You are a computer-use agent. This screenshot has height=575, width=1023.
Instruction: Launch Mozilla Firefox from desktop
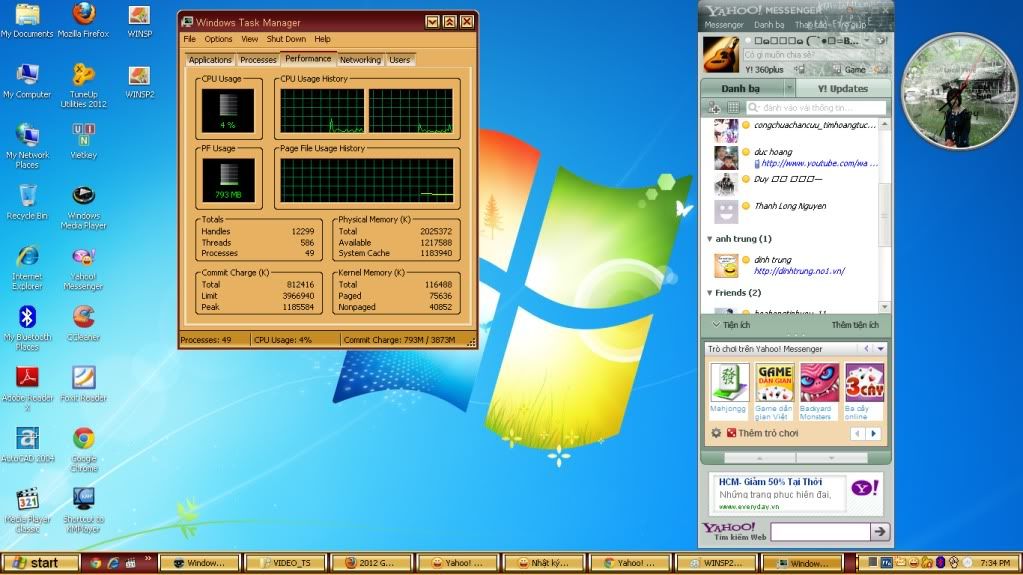(83, 21)
